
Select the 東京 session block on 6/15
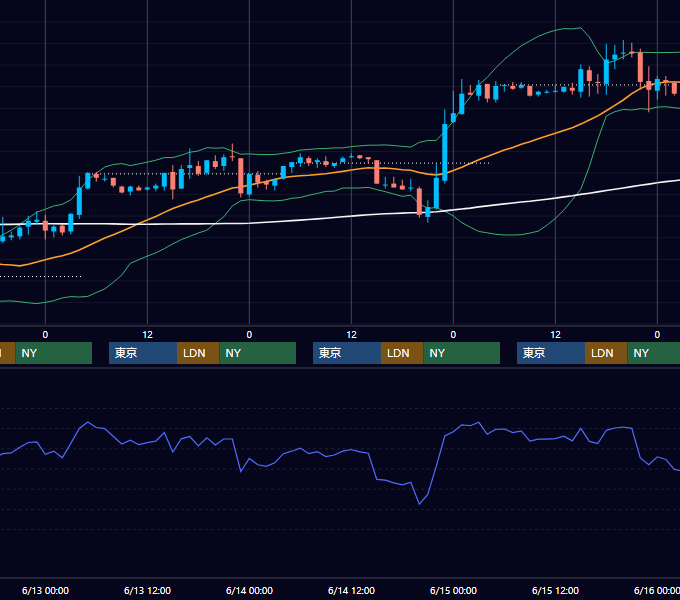551,353
